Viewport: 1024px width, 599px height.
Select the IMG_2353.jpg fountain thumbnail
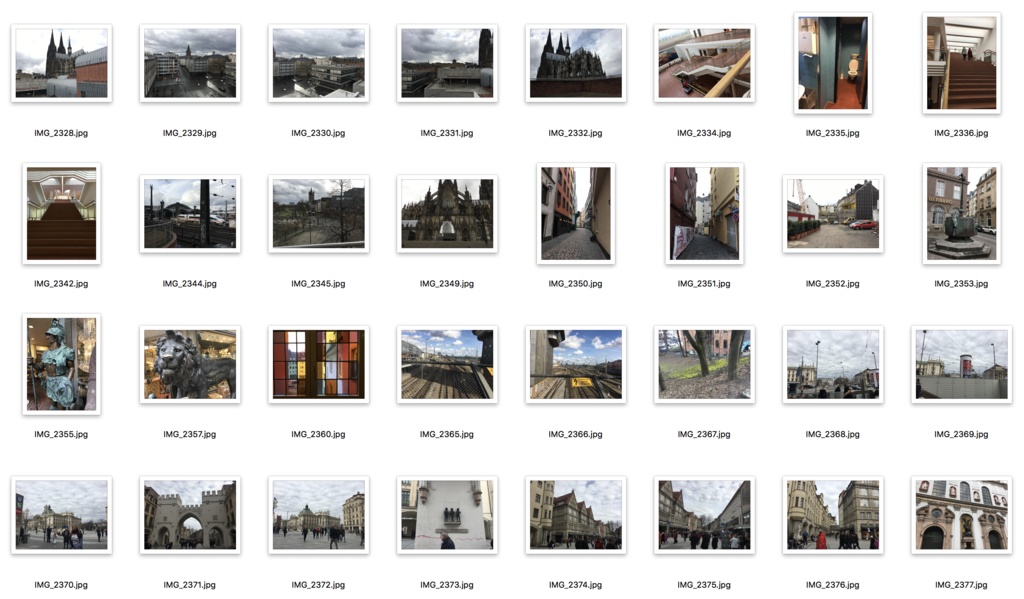click(962, 214)
